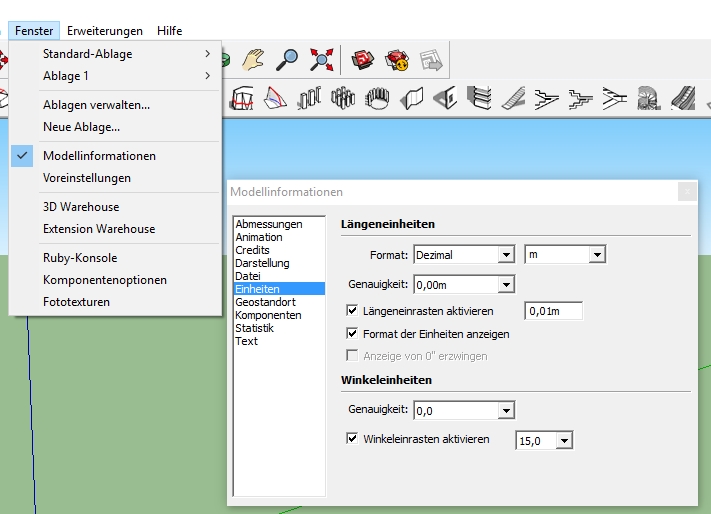Screen dimensions: 711x514
Task: Click the Extension Warehouse ruby gem toolbar icon
Action: click(x=397, y=60)
